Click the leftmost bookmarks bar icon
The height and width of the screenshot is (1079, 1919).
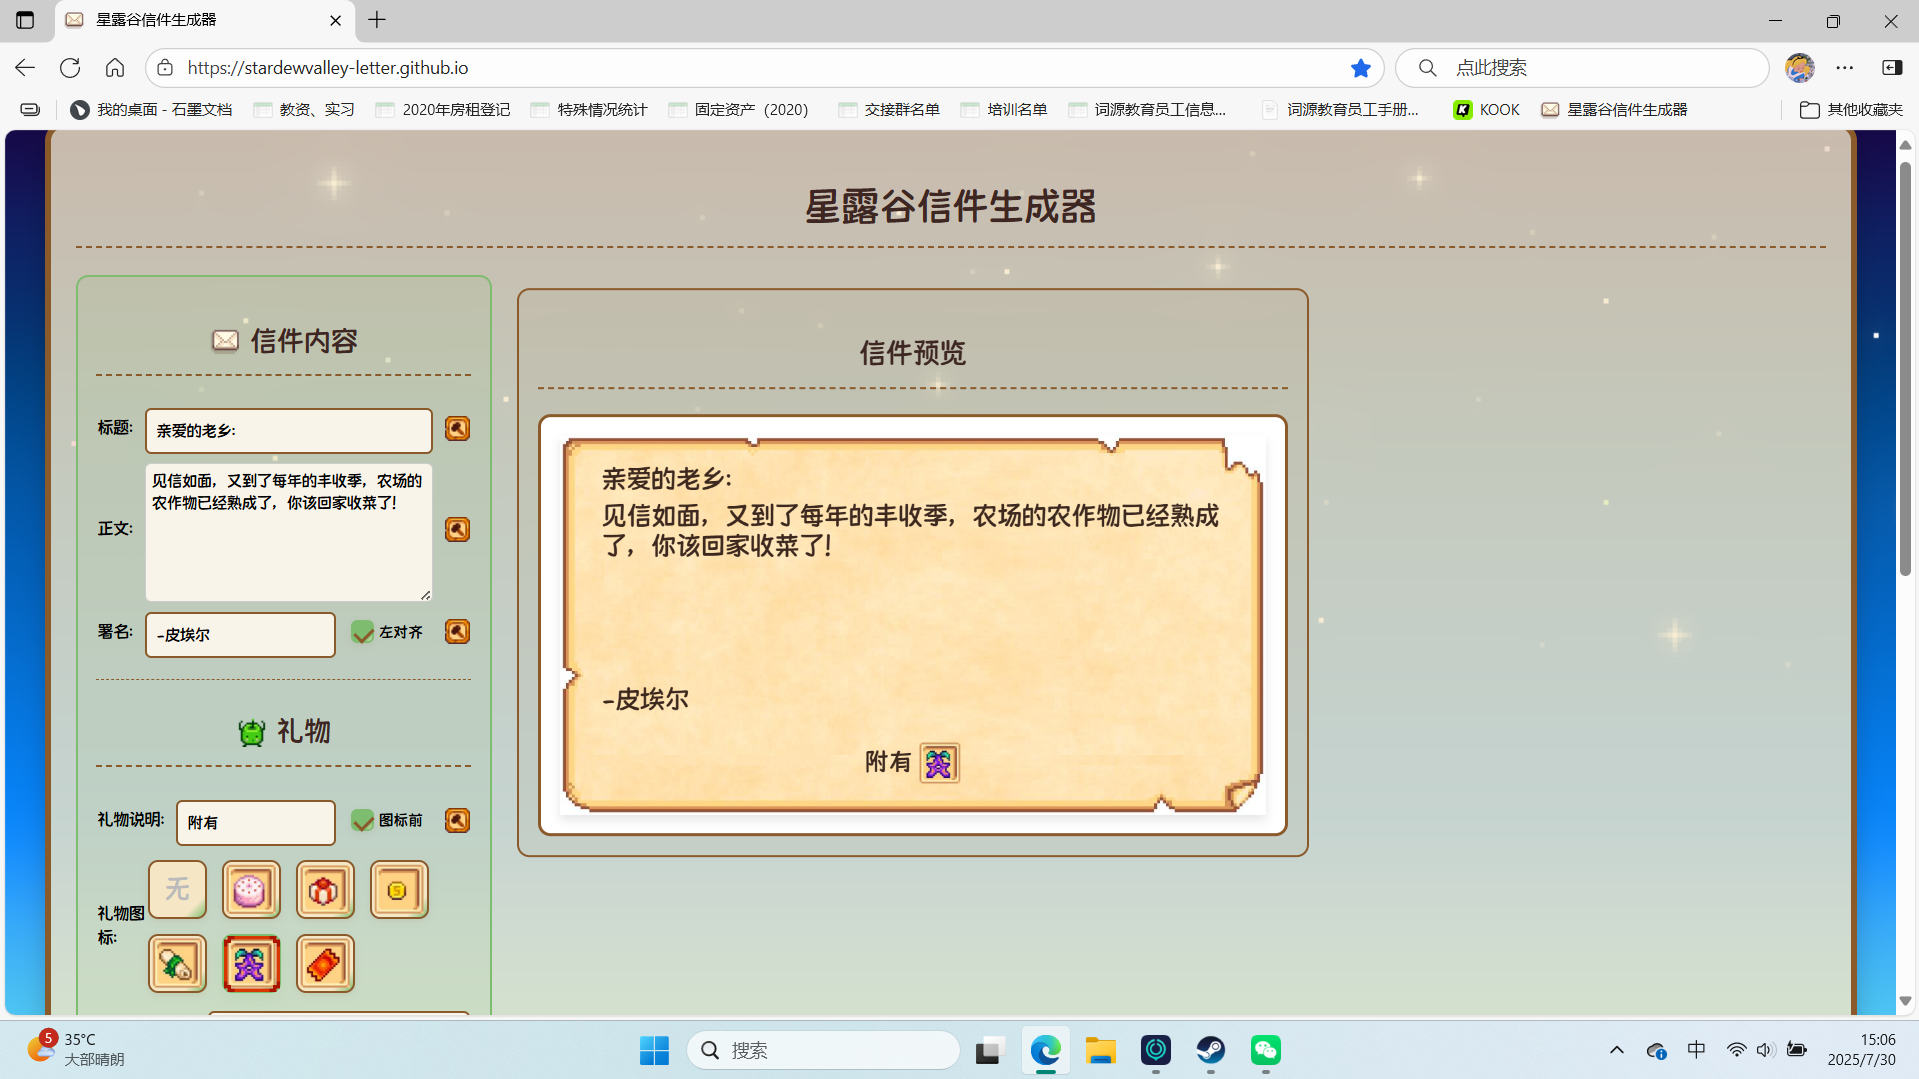coord(30,110)
